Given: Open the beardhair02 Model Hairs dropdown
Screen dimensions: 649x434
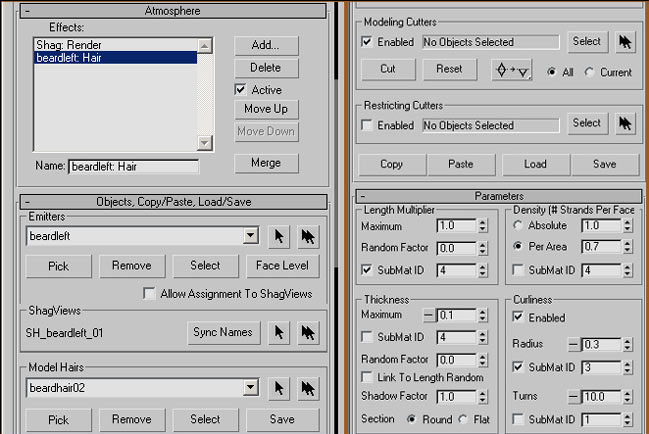Looking at the screenshot, I should click(x=251, y=387).
